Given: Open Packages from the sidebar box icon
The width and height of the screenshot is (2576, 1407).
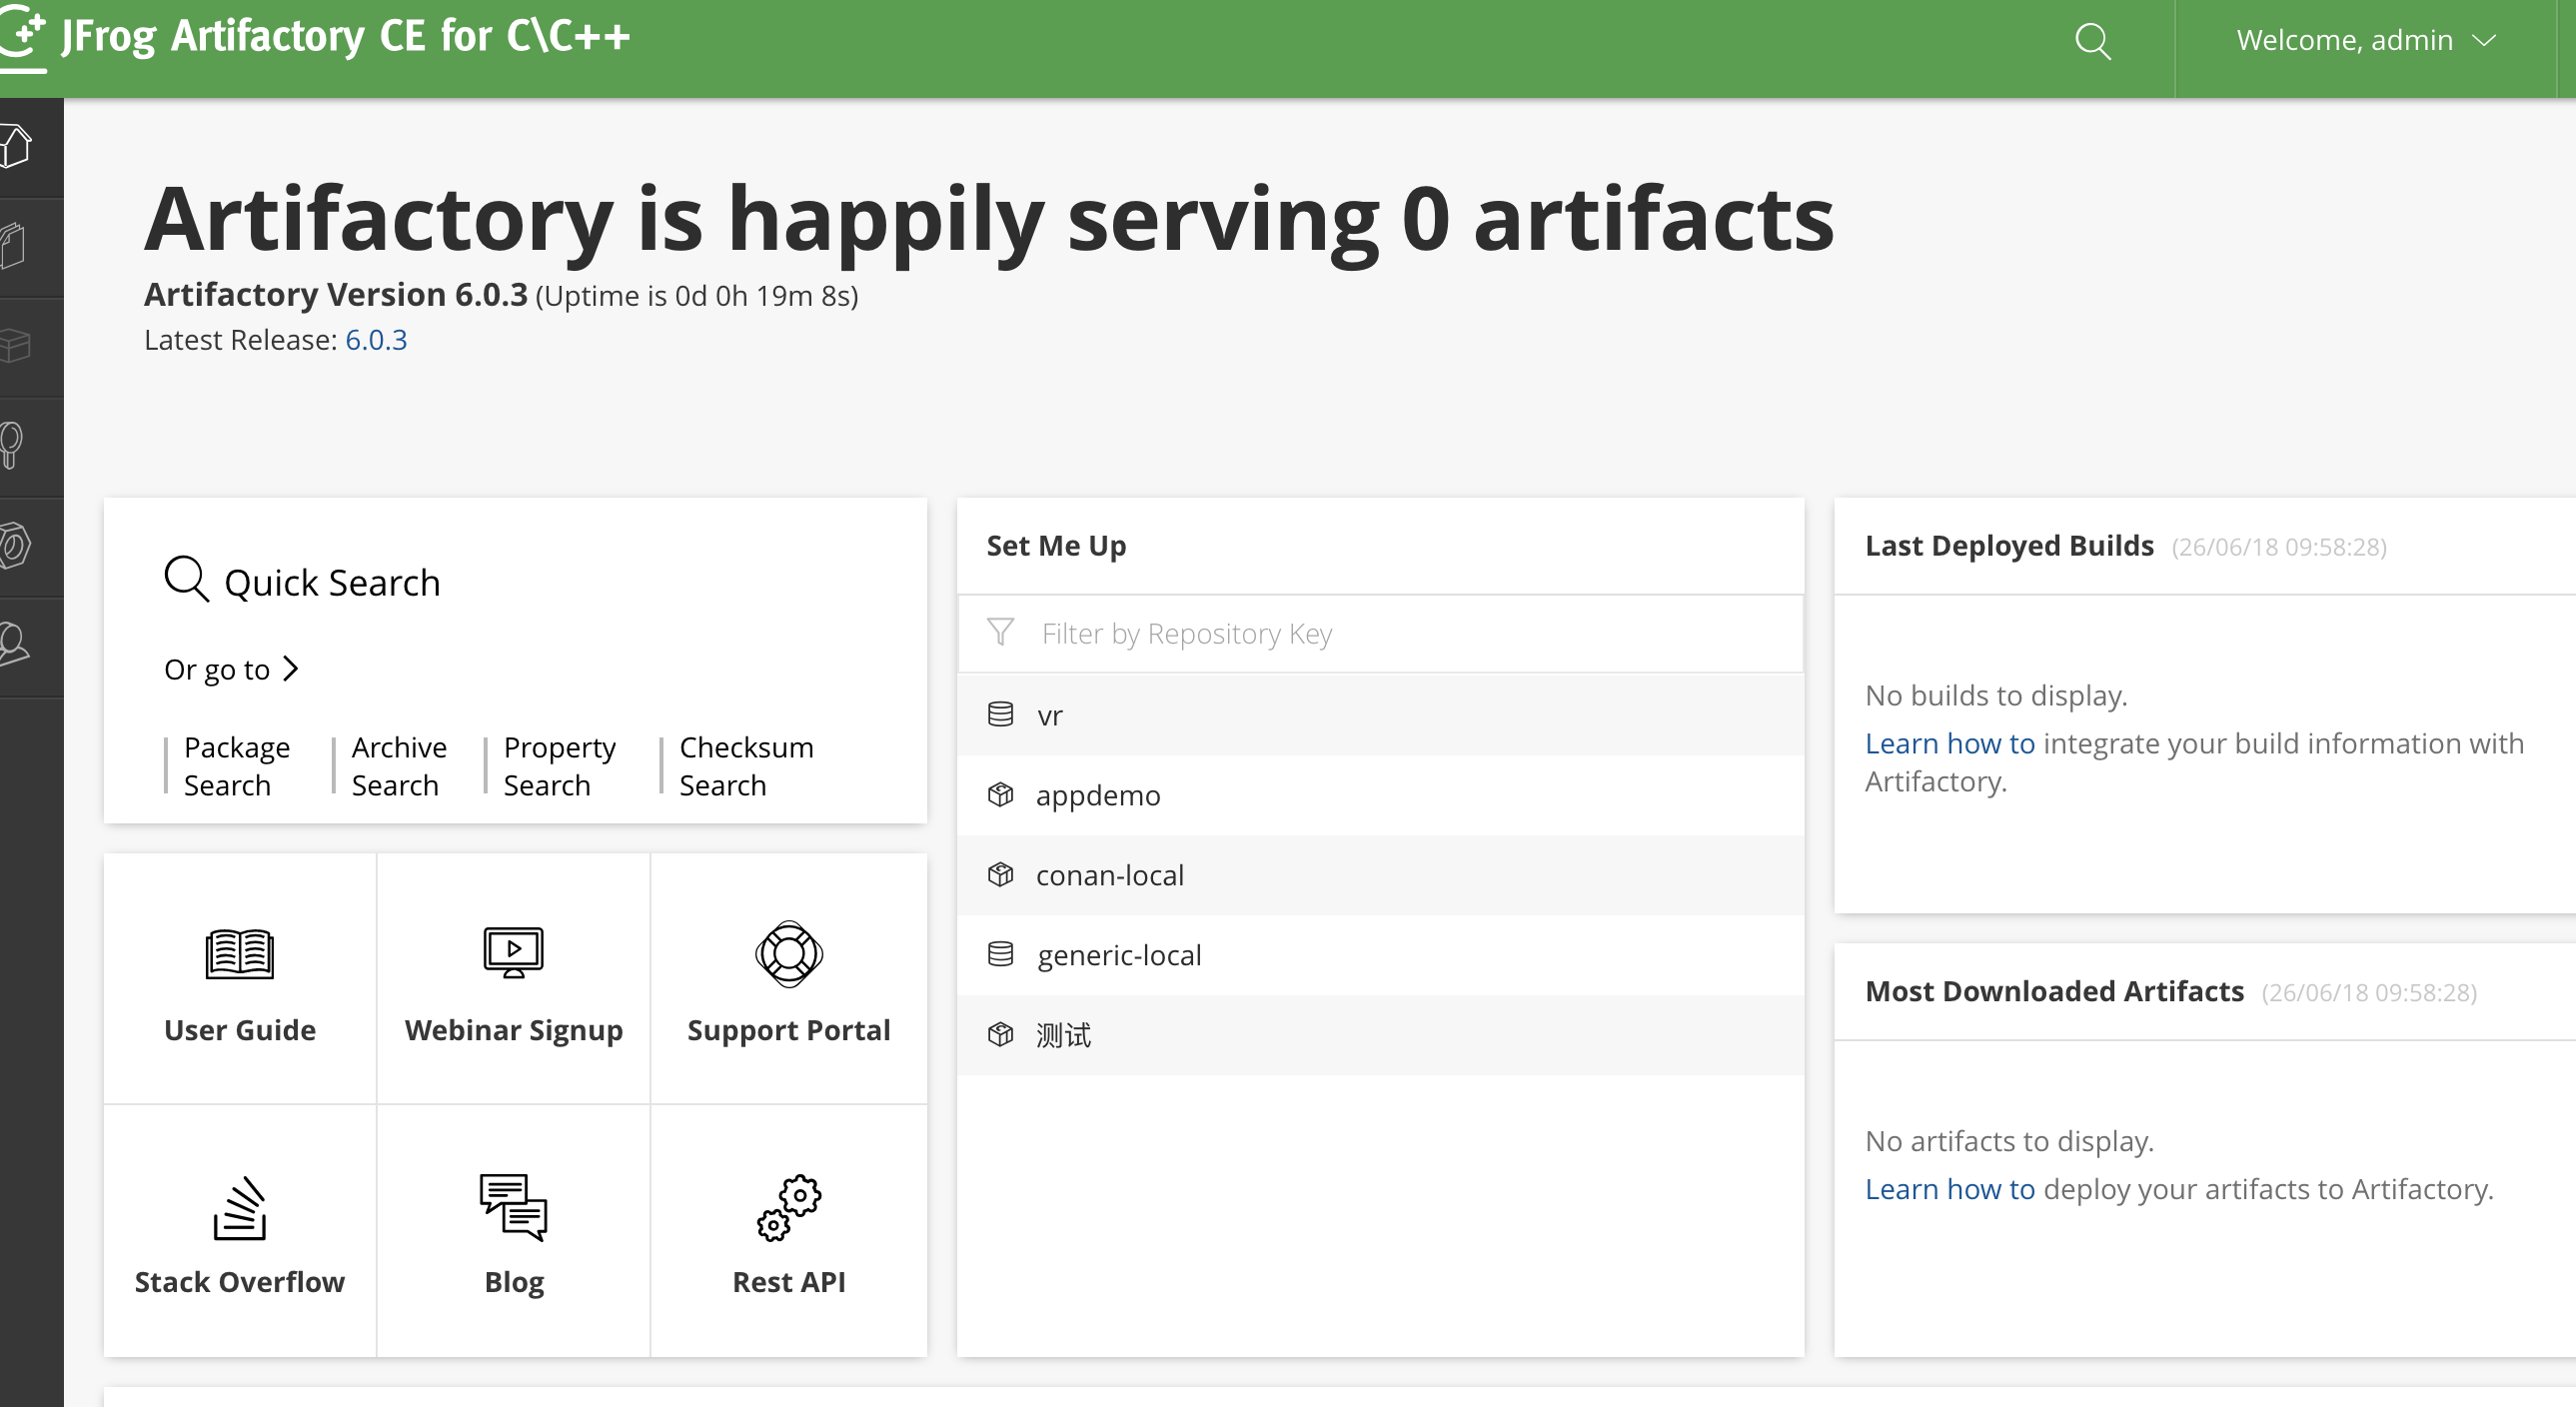Looking at the screenshot, I should 16,346.
